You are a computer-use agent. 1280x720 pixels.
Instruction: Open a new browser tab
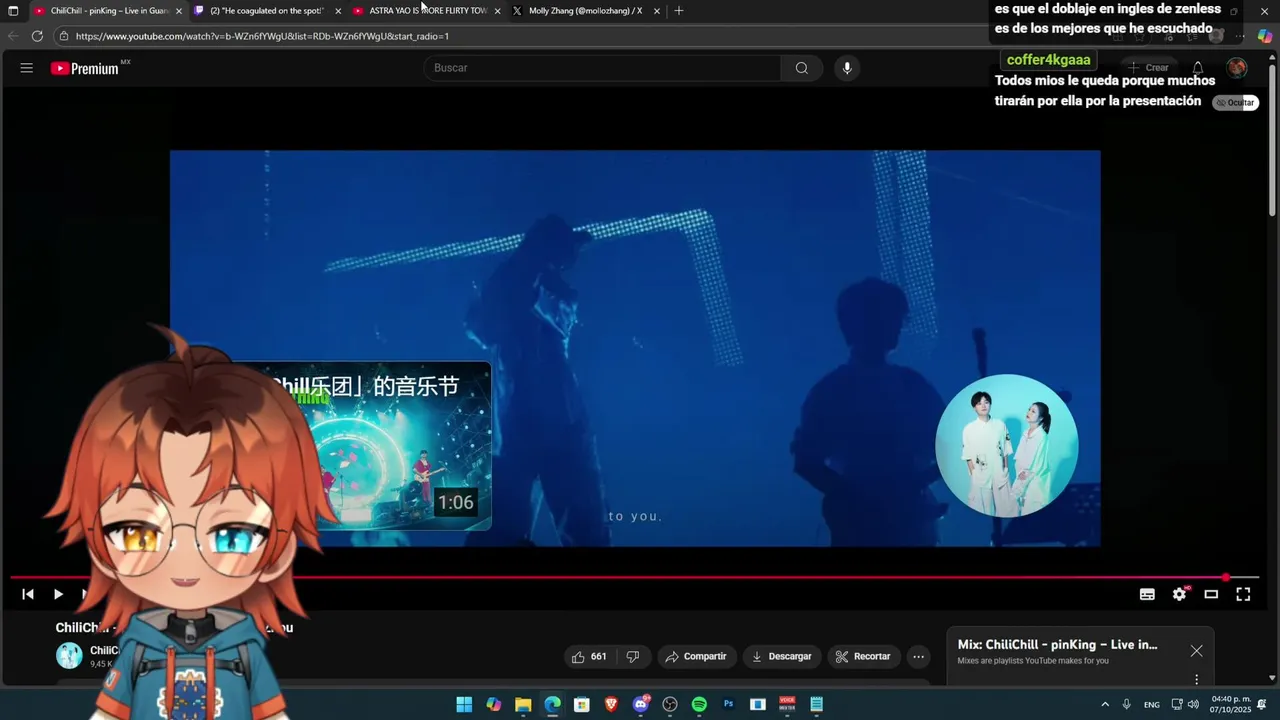pyautogui.click(x=679, y=11)
